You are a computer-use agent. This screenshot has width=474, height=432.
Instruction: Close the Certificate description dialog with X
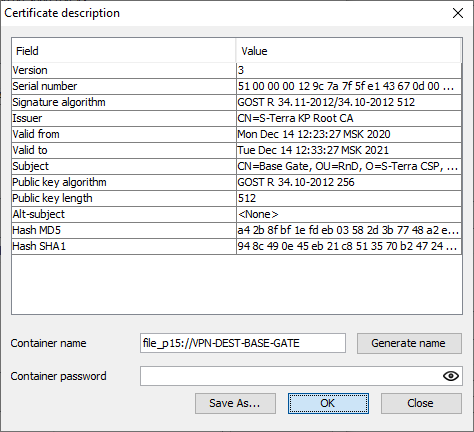tap(458, 13)
